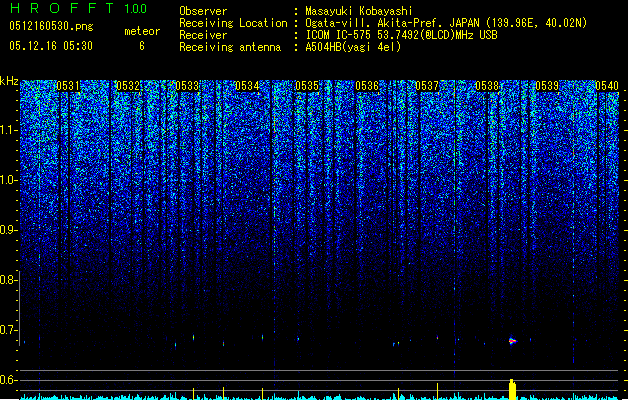Click the Receiving antenna field label
Image resolution: width=629 pixels, height=400 pixels.
click(x=230, y=47)
